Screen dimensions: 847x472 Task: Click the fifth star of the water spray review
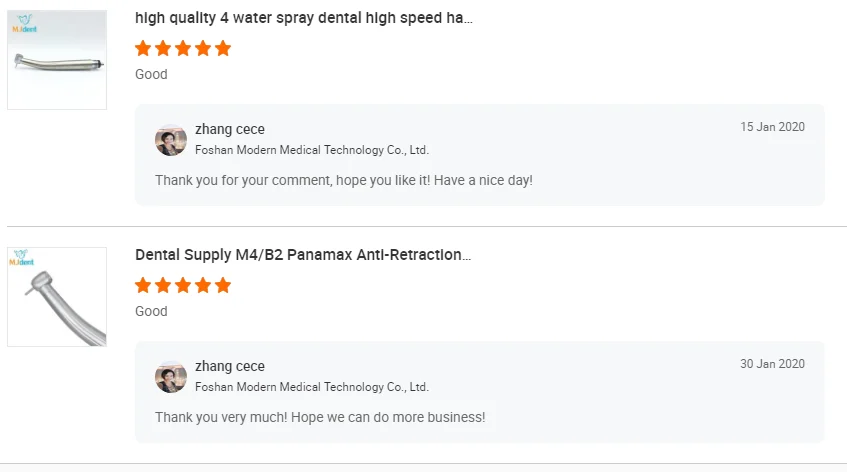click(x=223, y=48)
